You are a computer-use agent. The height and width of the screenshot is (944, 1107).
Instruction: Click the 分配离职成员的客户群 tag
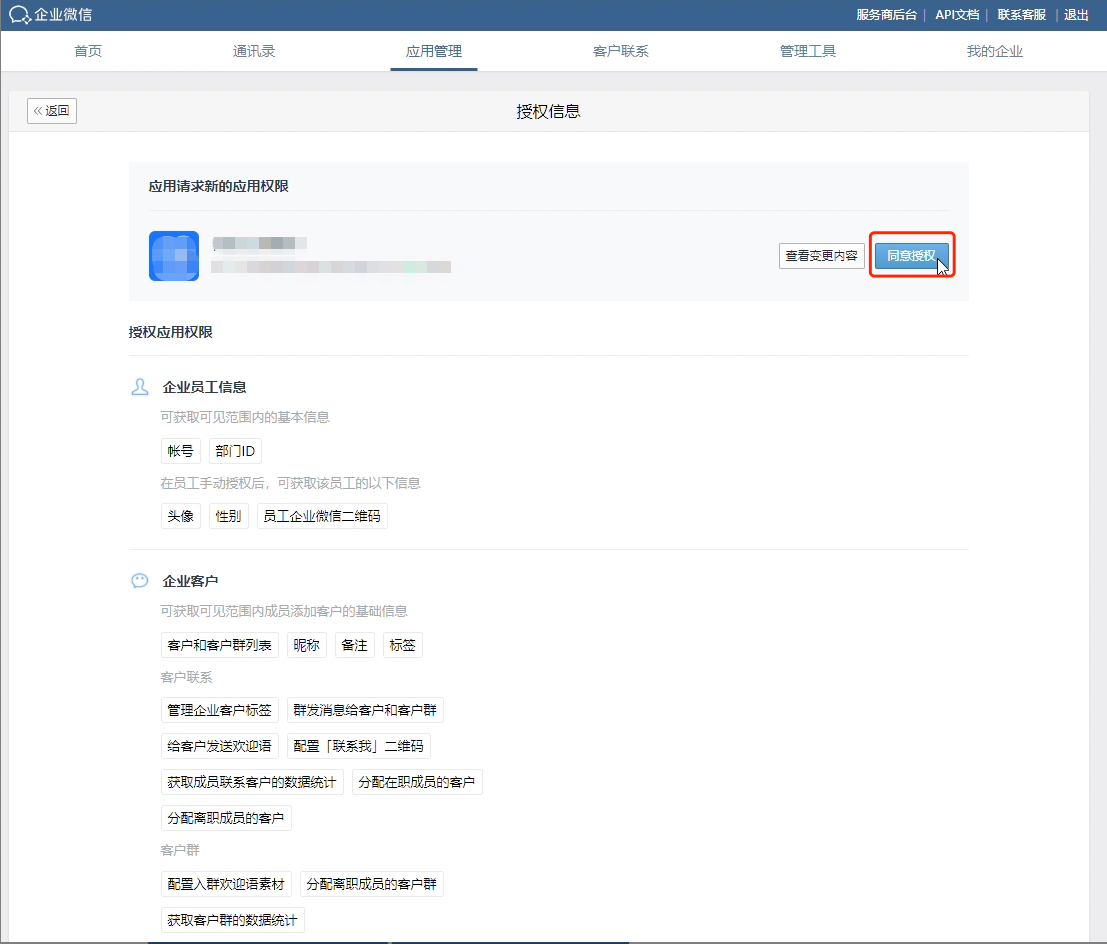point(371,884)
